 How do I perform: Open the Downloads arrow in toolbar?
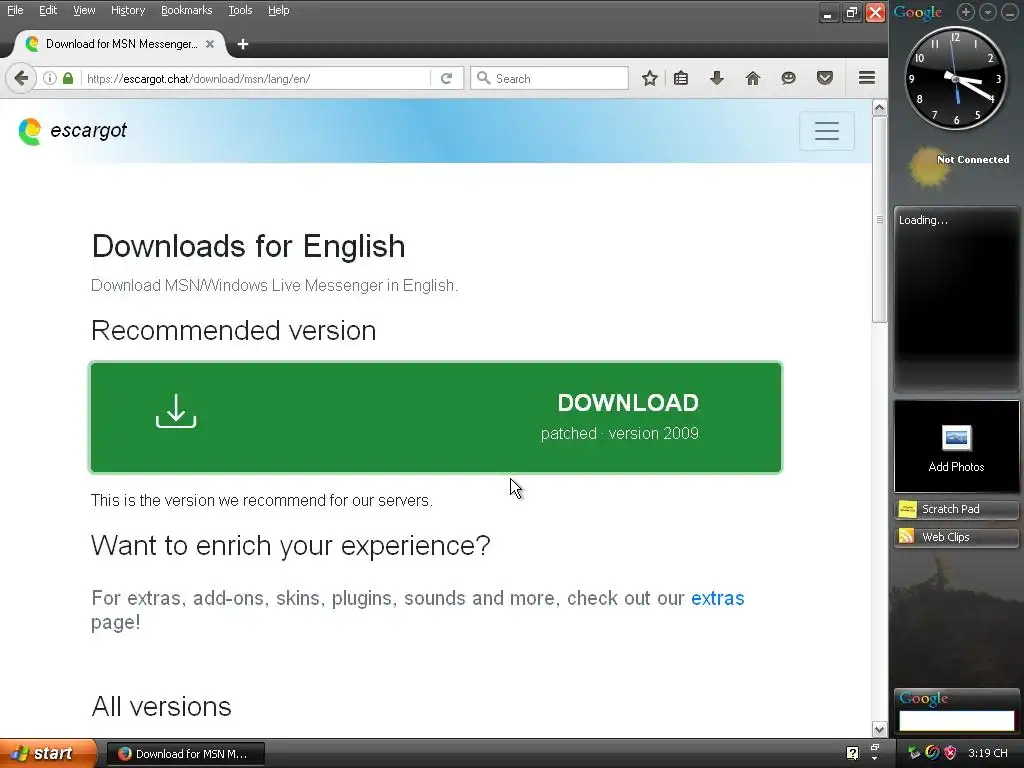(717, 78)
